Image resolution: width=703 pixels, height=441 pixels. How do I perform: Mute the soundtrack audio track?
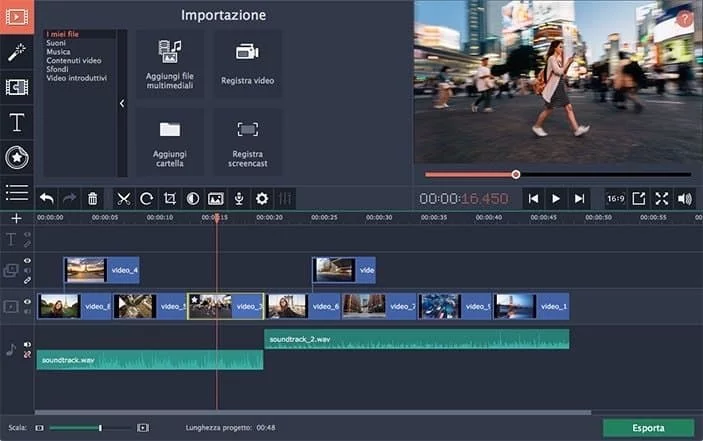pos(27,345)
